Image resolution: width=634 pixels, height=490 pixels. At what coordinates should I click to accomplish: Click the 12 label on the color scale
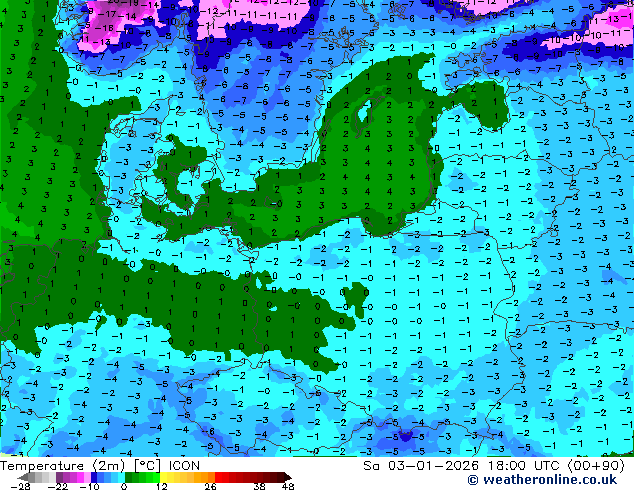coord(162,486)
